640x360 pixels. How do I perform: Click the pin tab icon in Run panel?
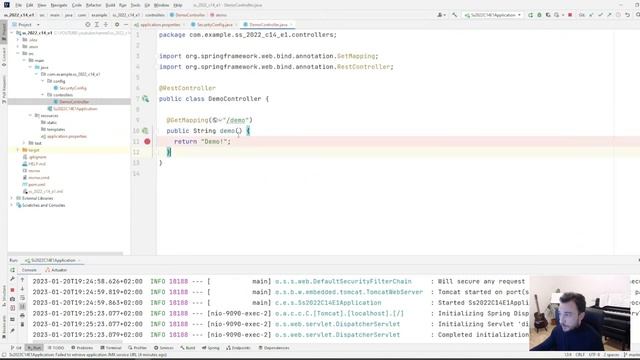(x=13, y=331)
